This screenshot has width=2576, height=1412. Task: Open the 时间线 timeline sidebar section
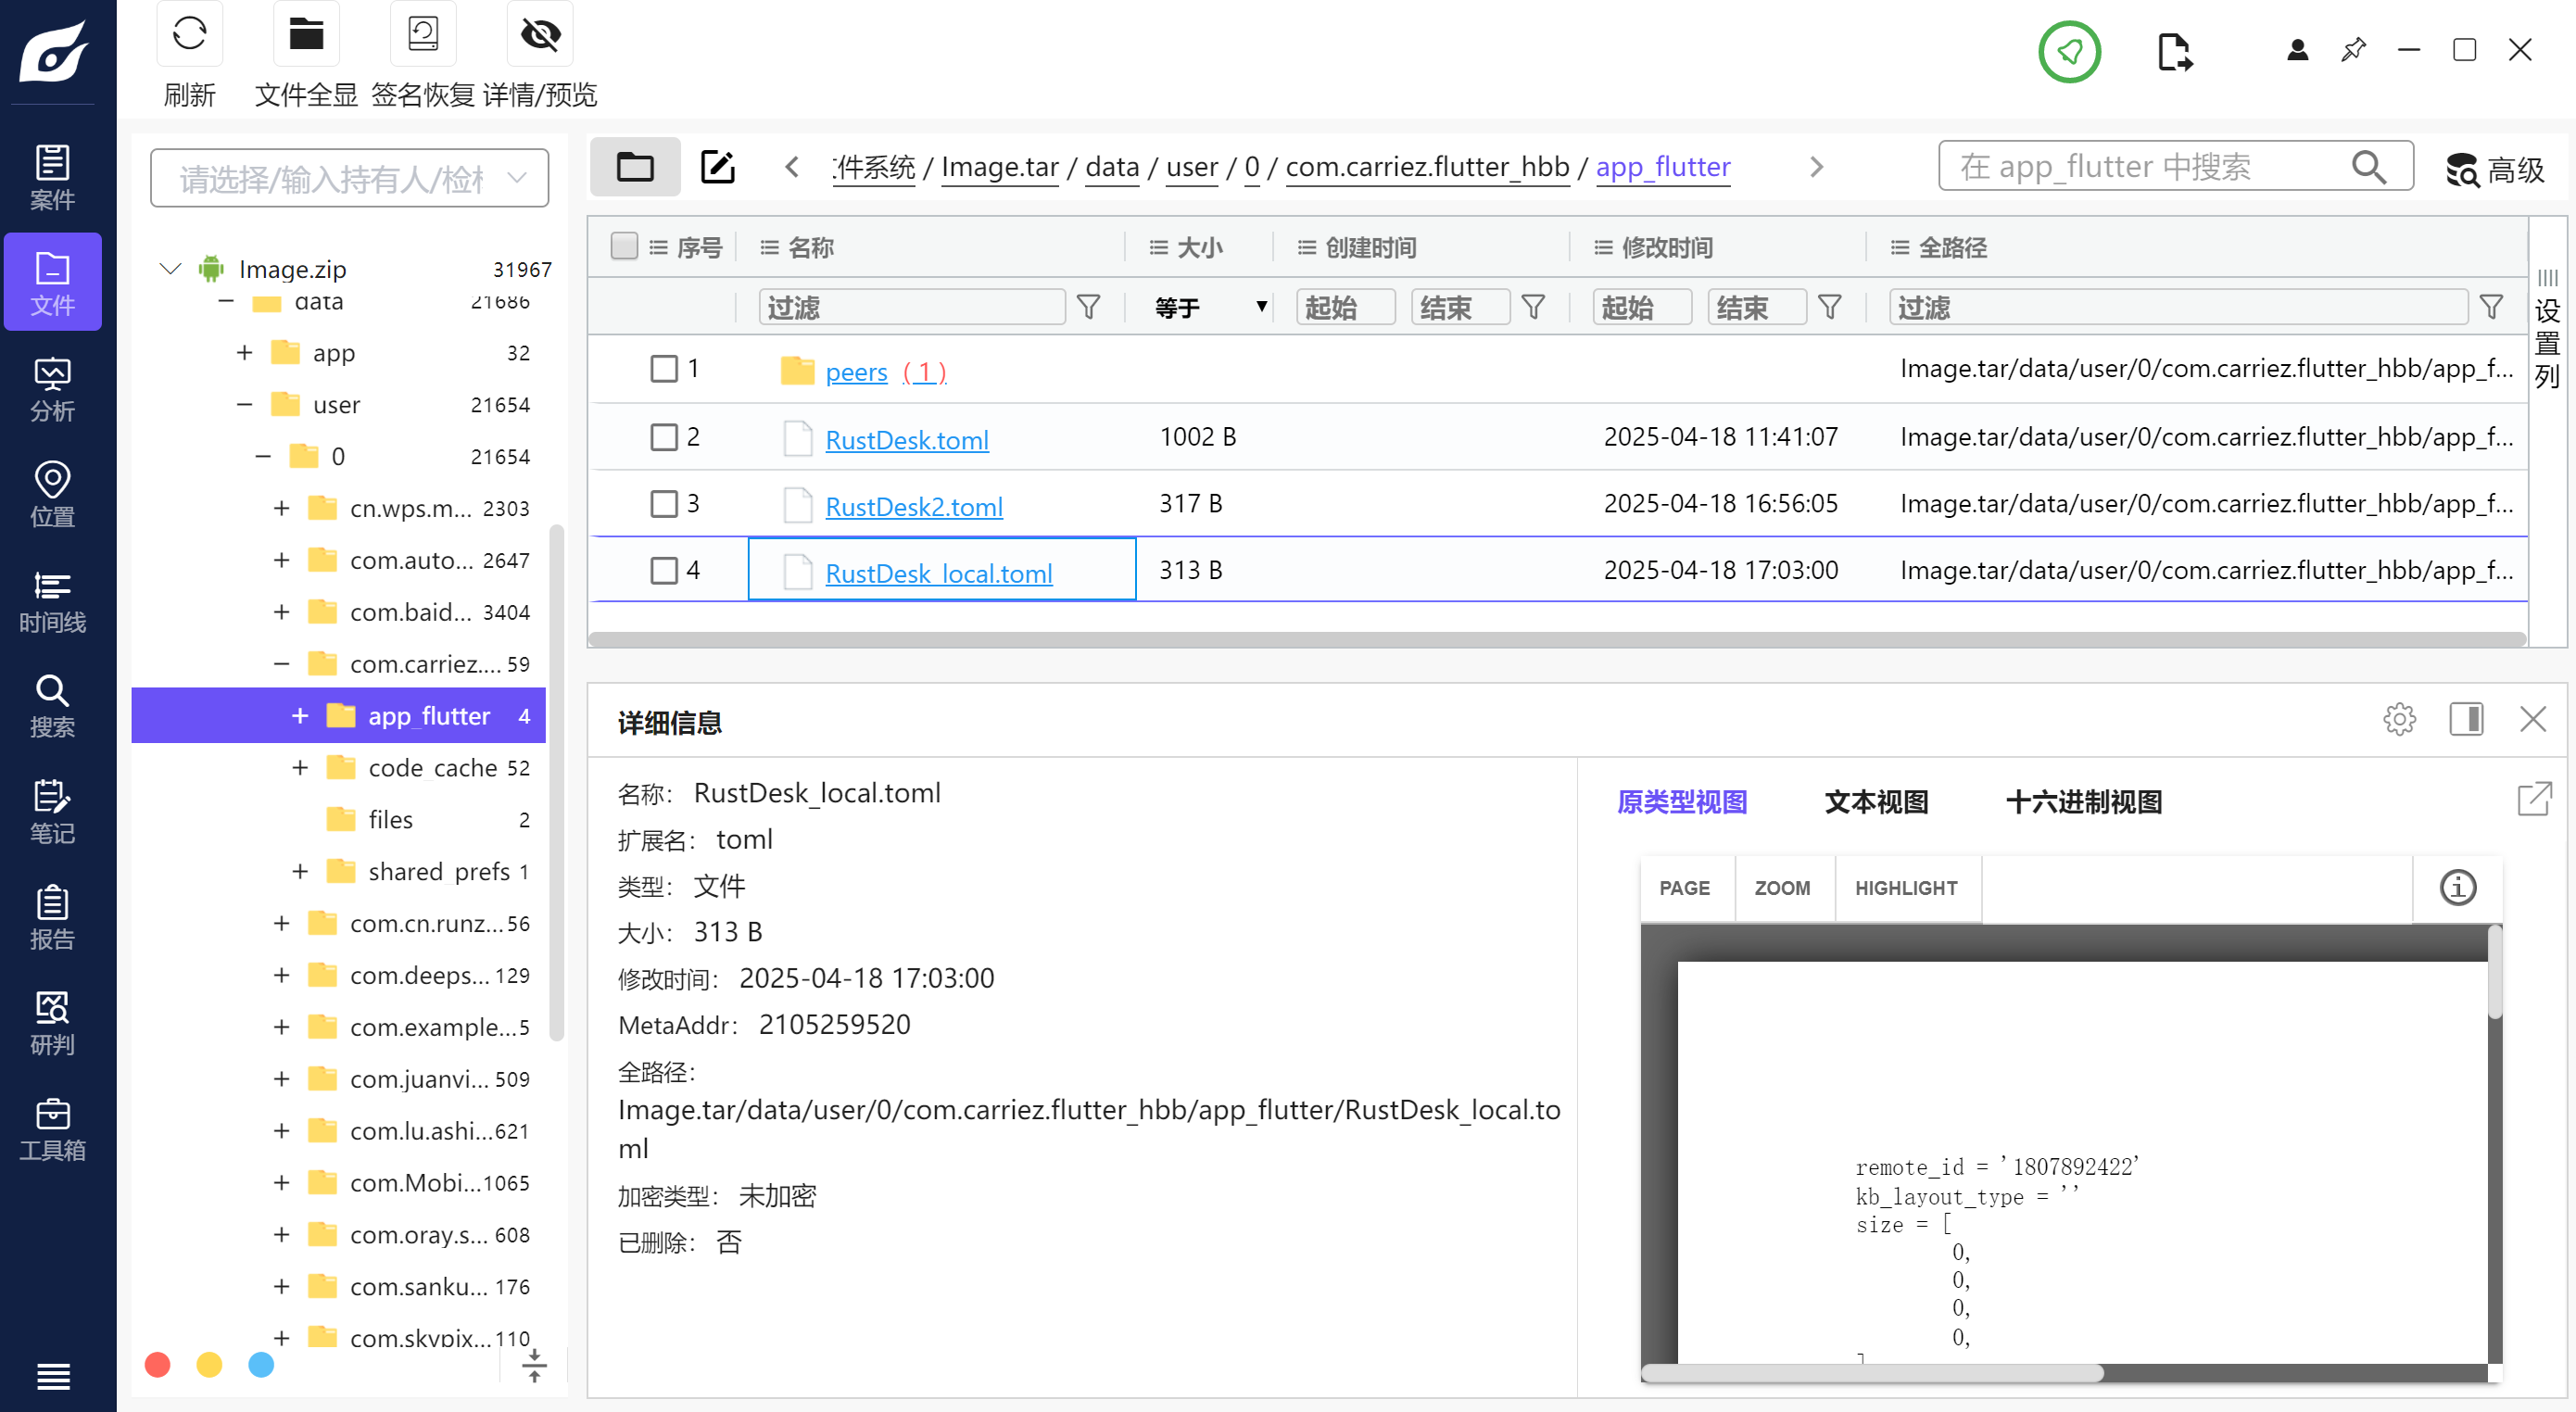tap(53, 600)
